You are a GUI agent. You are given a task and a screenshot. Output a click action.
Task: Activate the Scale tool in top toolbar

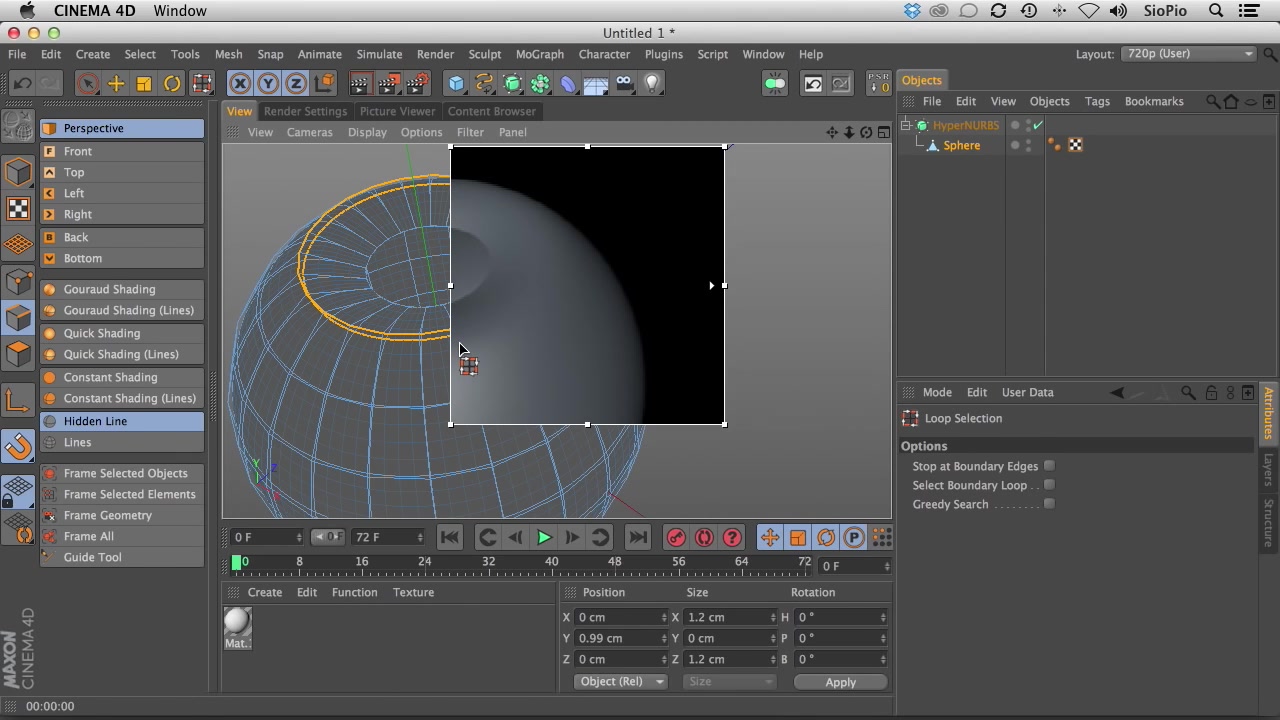tap(144, 84)
